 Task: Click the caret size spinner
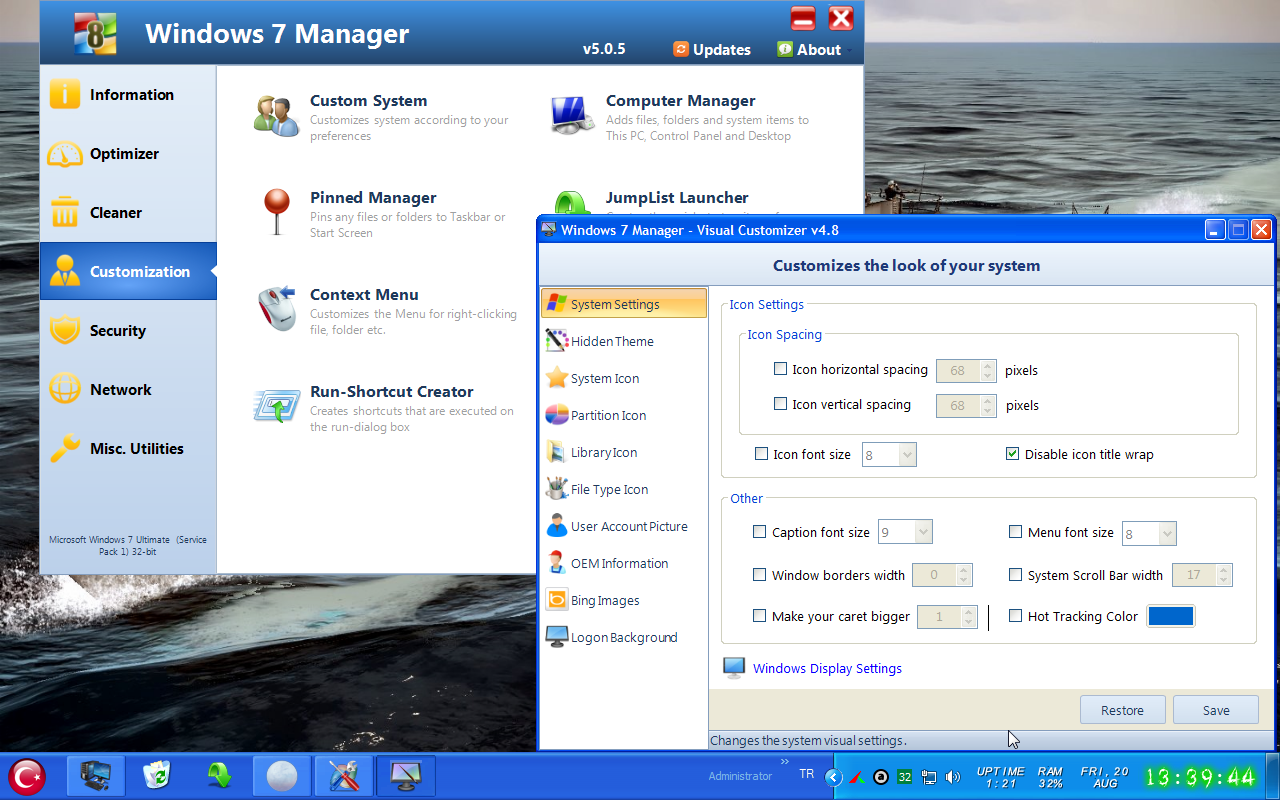tap(947, 617)
